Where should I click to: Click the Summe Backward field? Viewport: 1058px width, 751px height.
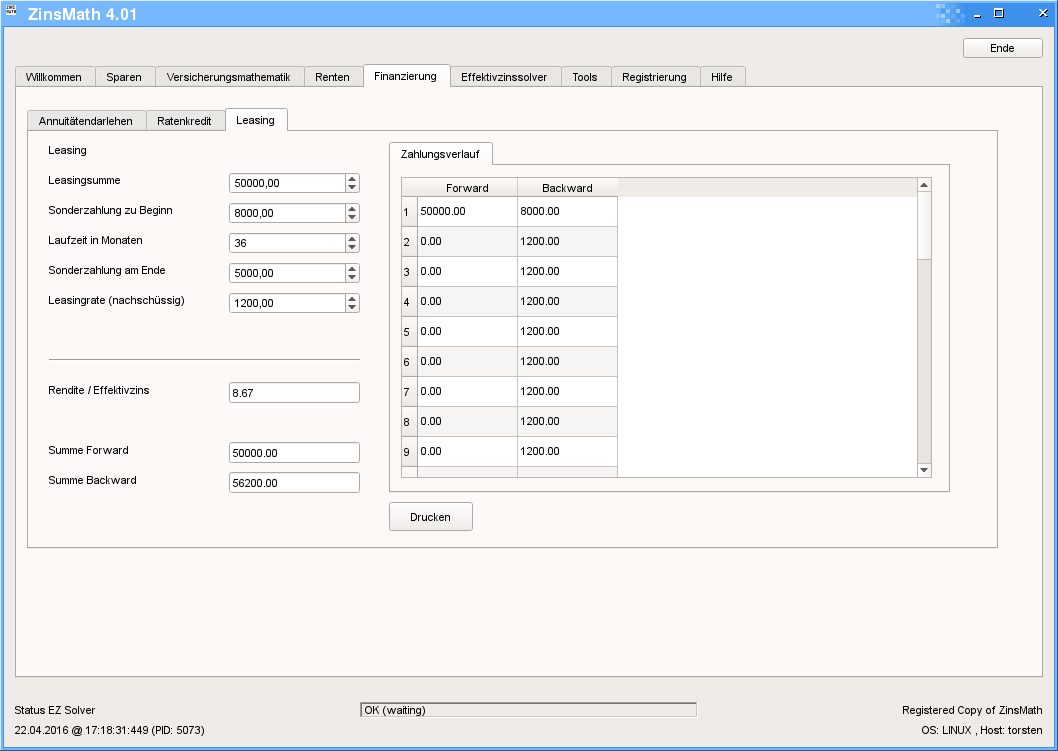click(x=293, y=483)
